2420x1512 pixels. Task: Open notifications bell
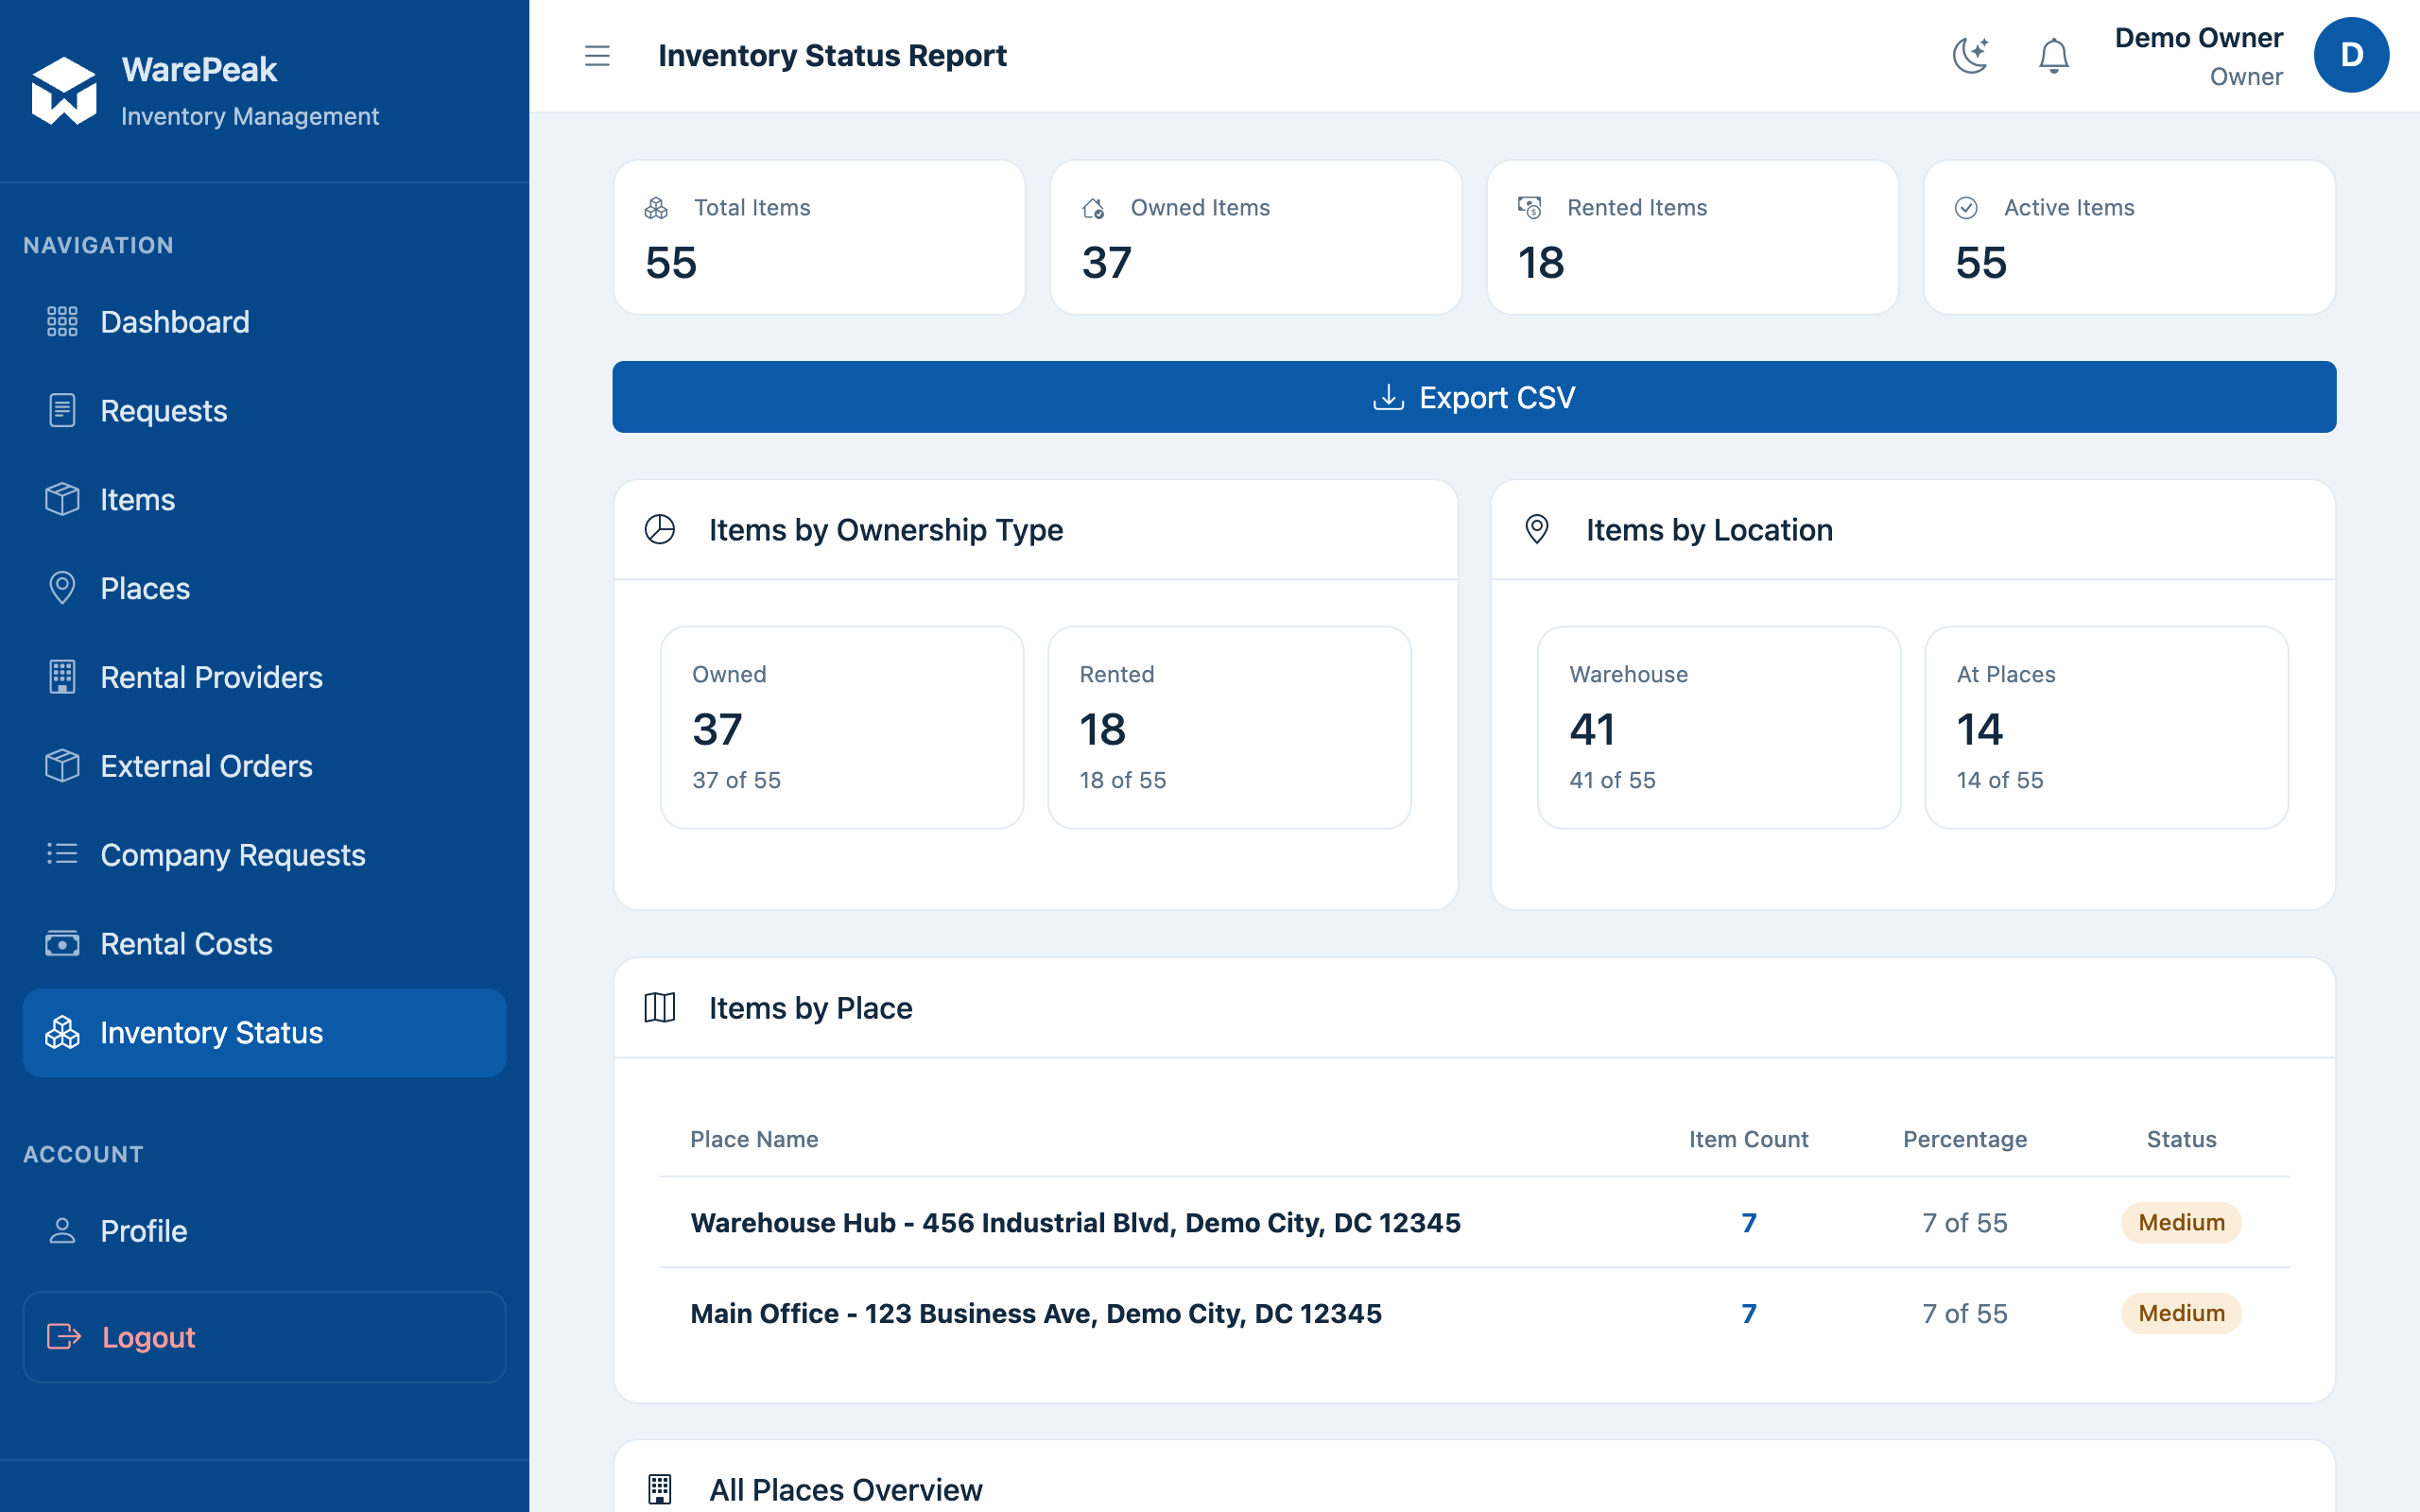click(x=2053, y=56)
